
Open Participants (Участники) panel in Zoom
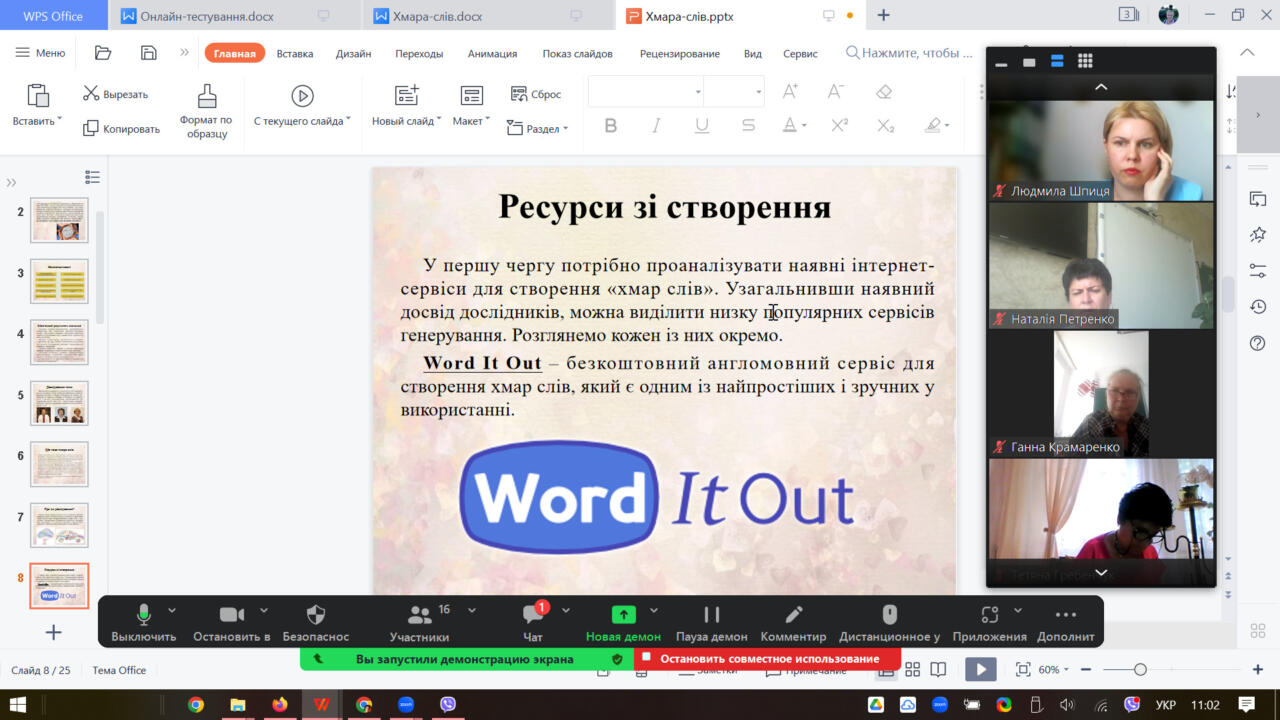coord(420,621)
